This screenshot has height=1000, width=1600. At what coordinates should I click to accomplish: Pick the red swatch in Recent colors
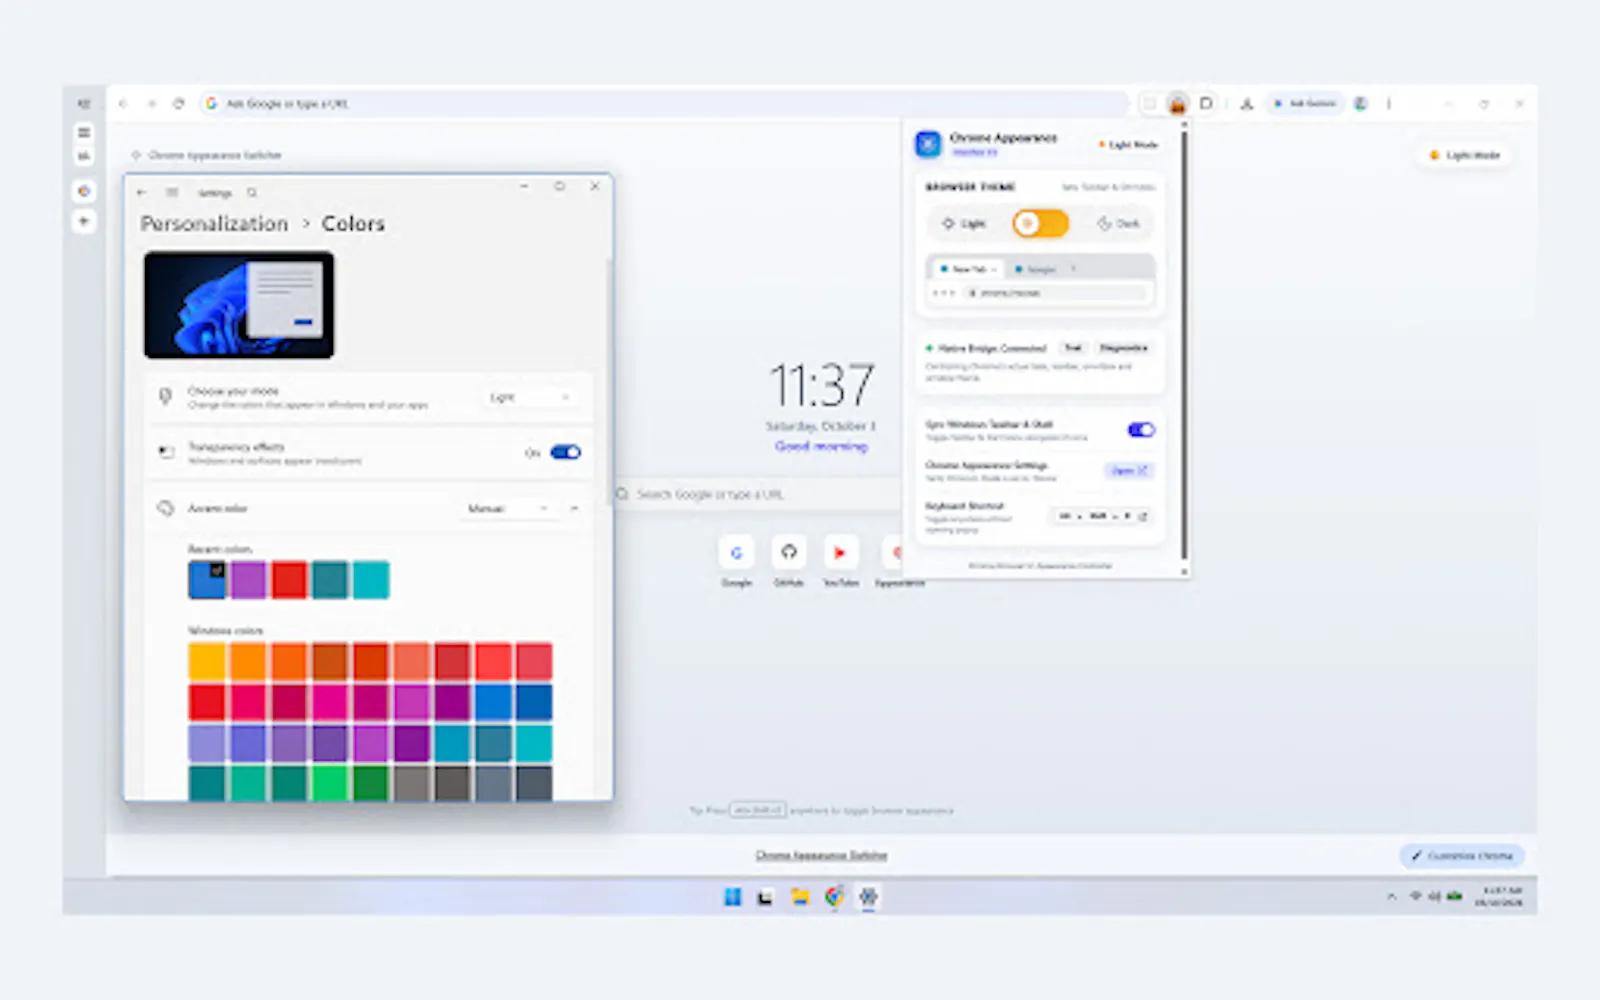[289, 580]
